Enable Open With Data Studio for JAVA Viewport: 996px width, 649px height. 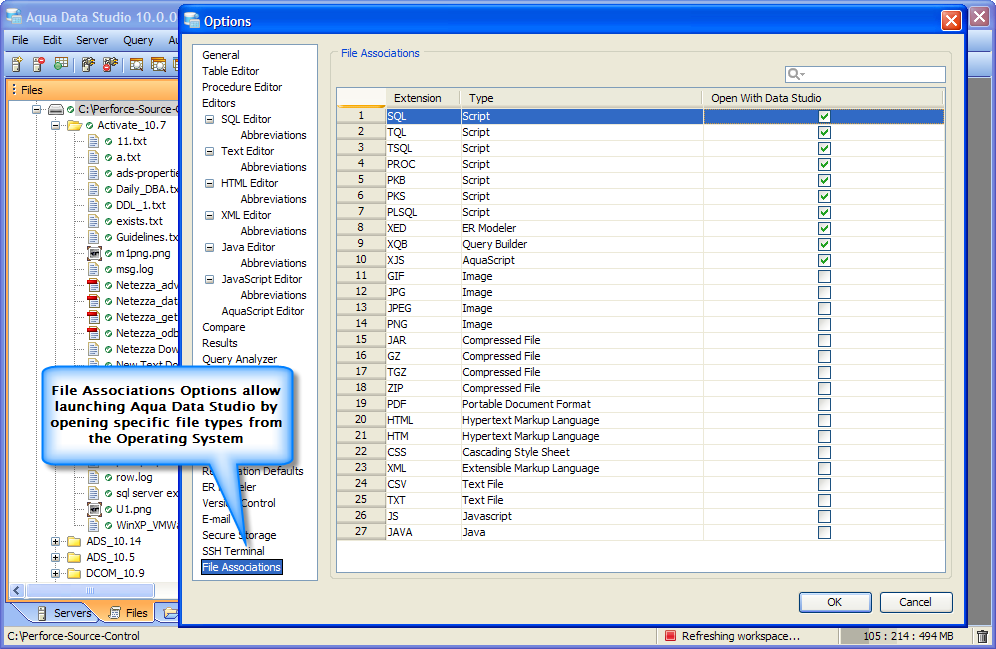pyautogui.click(x=824, y=532)
